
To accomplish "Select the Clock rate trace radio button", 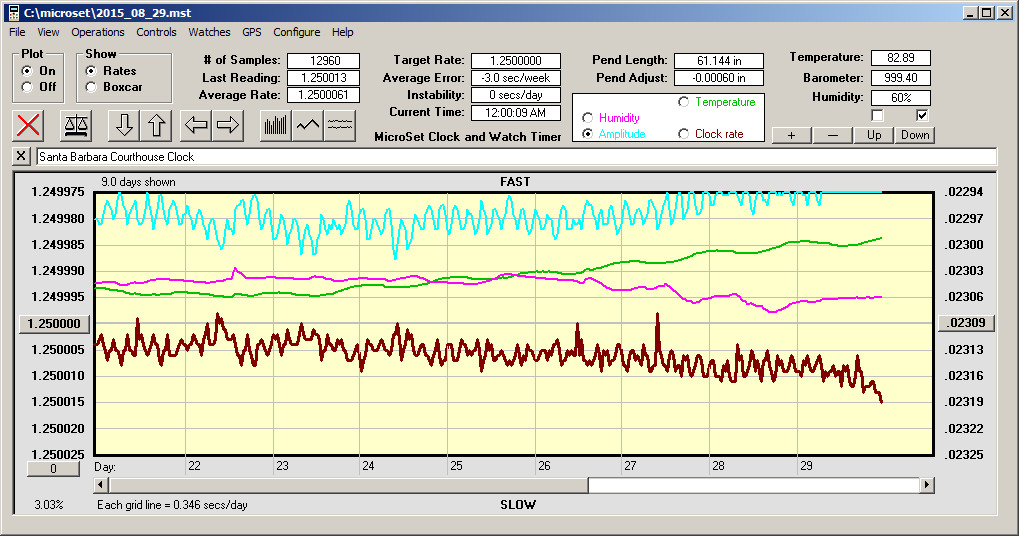I will click(684, 134).
